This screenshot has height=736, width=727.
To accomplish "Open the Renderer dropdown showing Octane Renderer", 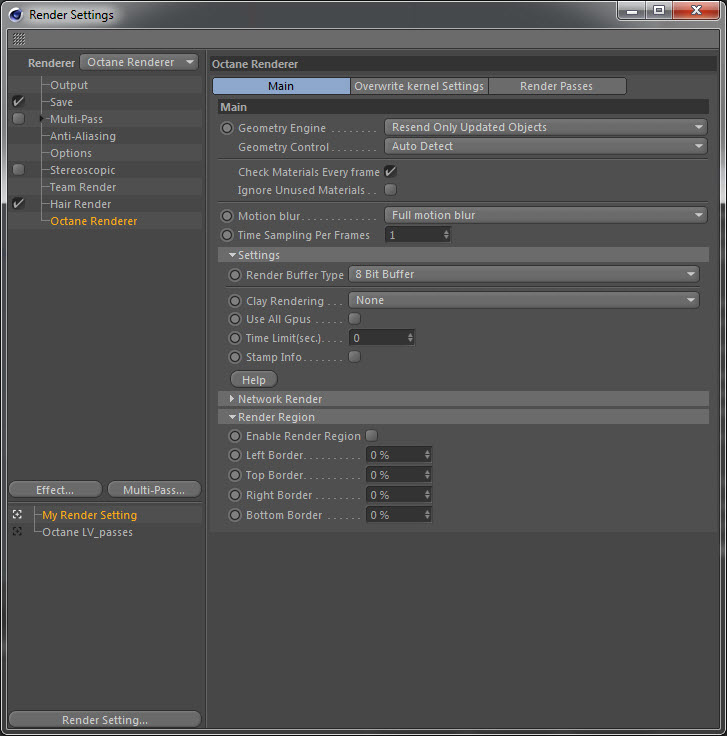I will tap(139, 62).
